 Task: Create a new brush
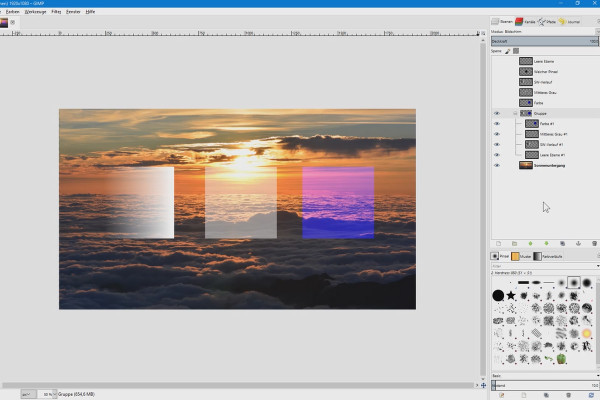point(524,395)
